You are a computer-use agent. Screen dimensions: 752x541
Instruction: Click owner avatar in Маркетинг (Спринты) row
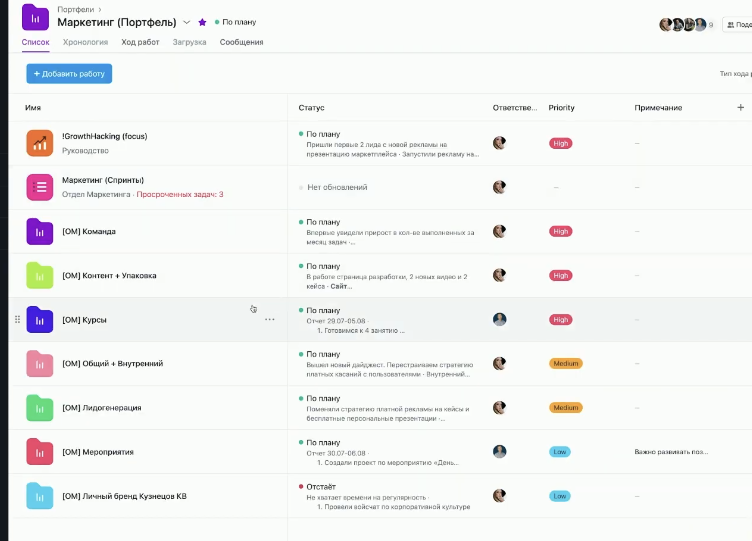click(x=499, y=187)
